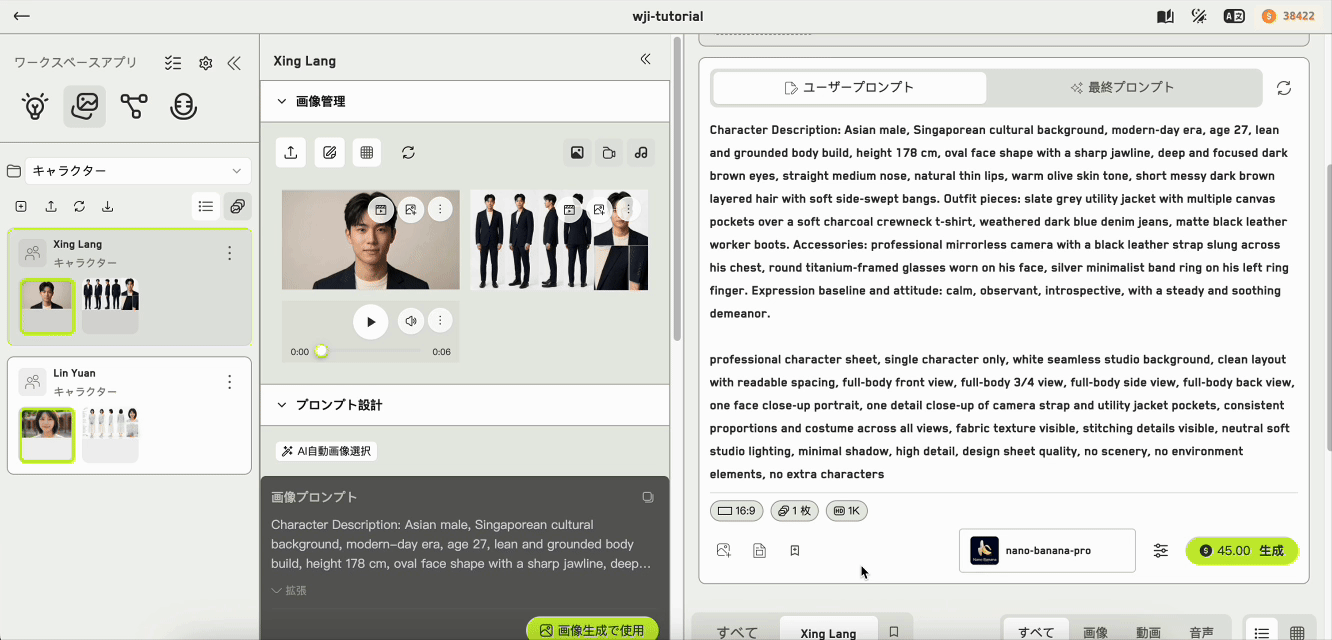The width and height of the screenshot is (1332, 640).
Task: Open the node graph workflow app
Action: 134,106
